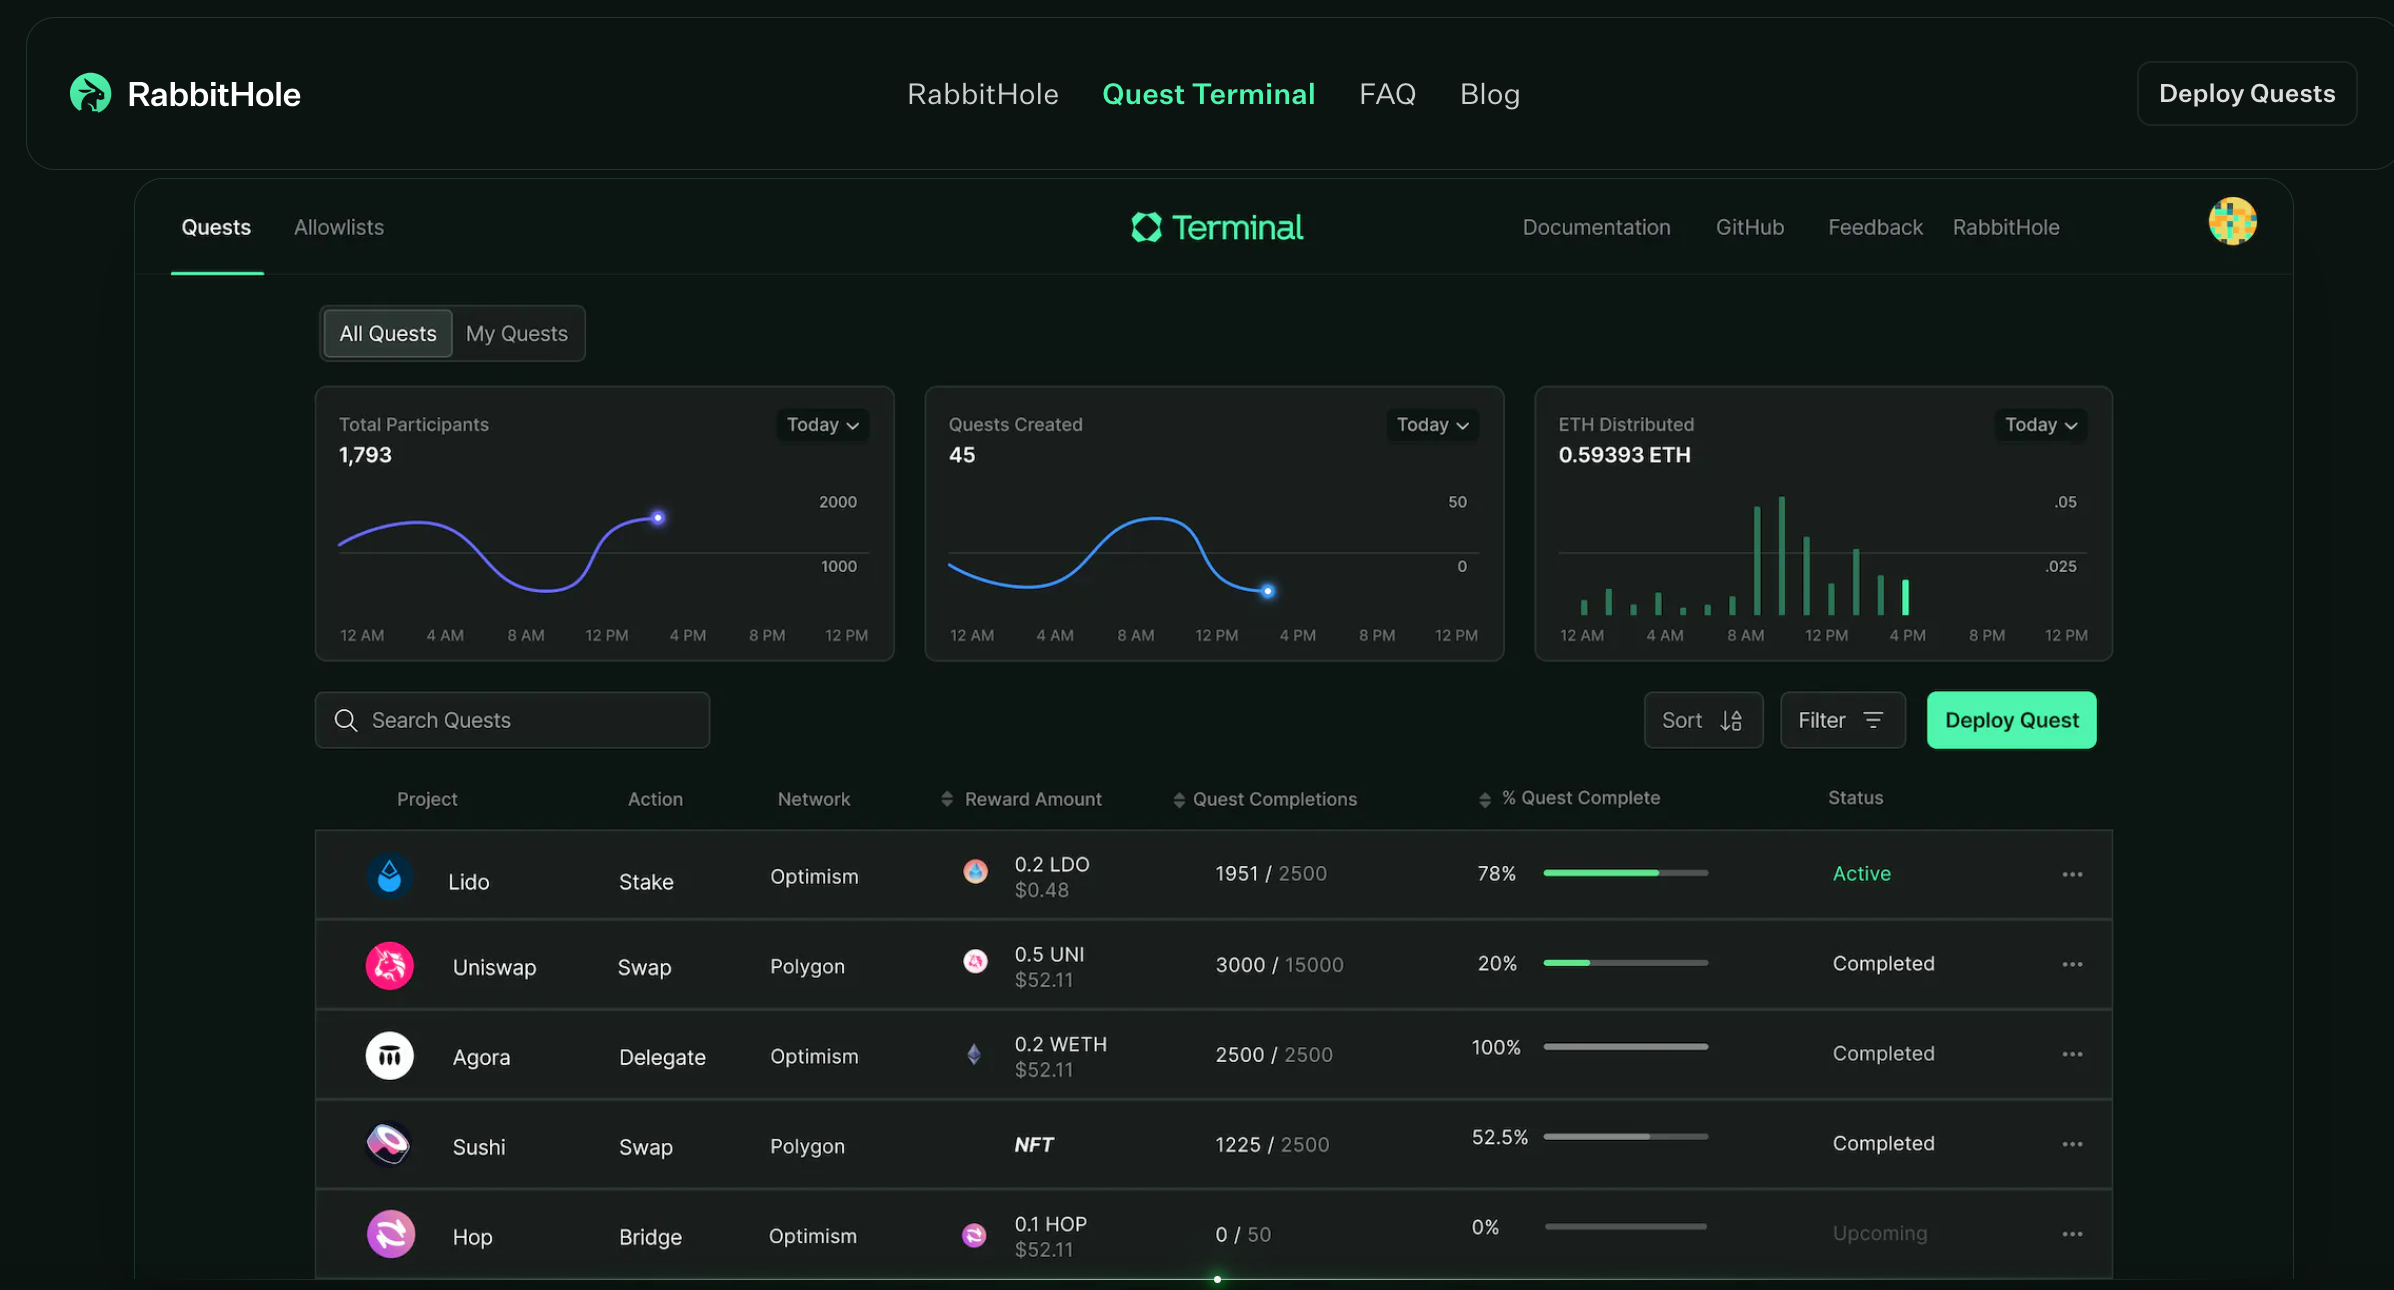The height and width of the screenshot is (1290, 2394).
Task: Switch to My Quests view
Action: pos(516,334)
